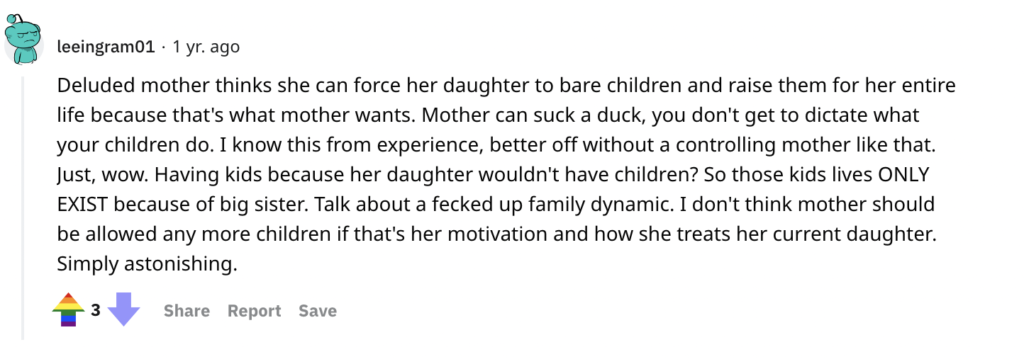Click the phrase 'Just, wow.' in the comment
The height and width of the screenshot is (364, 1024).
pyautogui.click(x=103, y=176)
